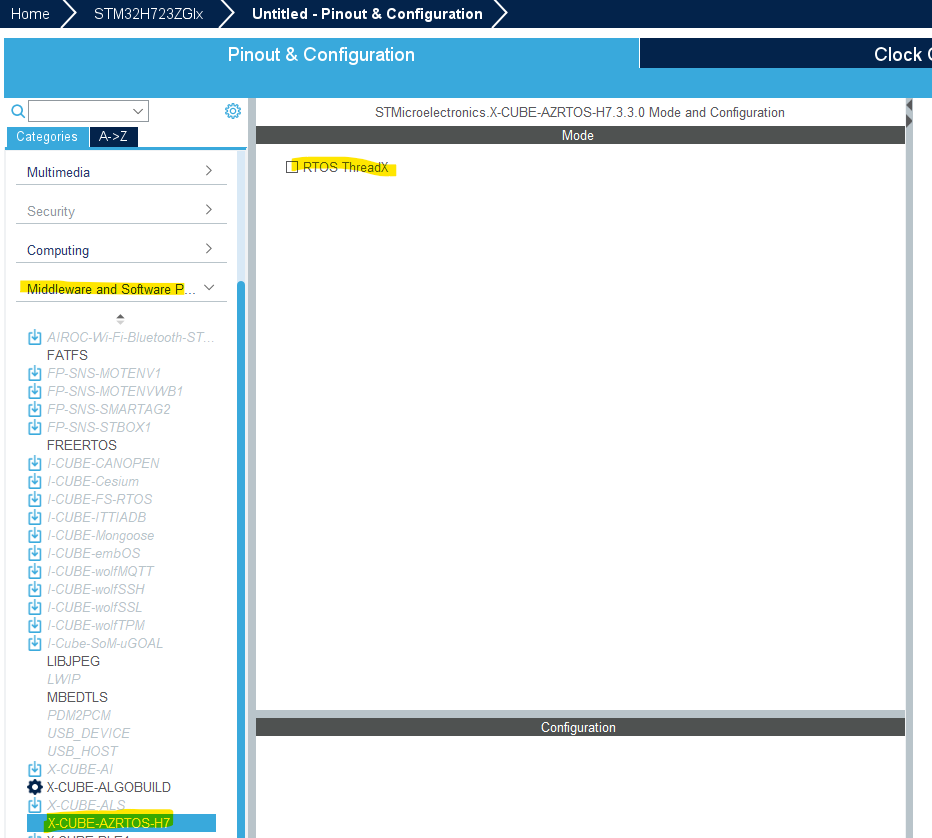The image size is (932, 838).
Task: Click download icon beside AIROC-Wi-Fi-Bluetooth
Action: coord(35,338)
